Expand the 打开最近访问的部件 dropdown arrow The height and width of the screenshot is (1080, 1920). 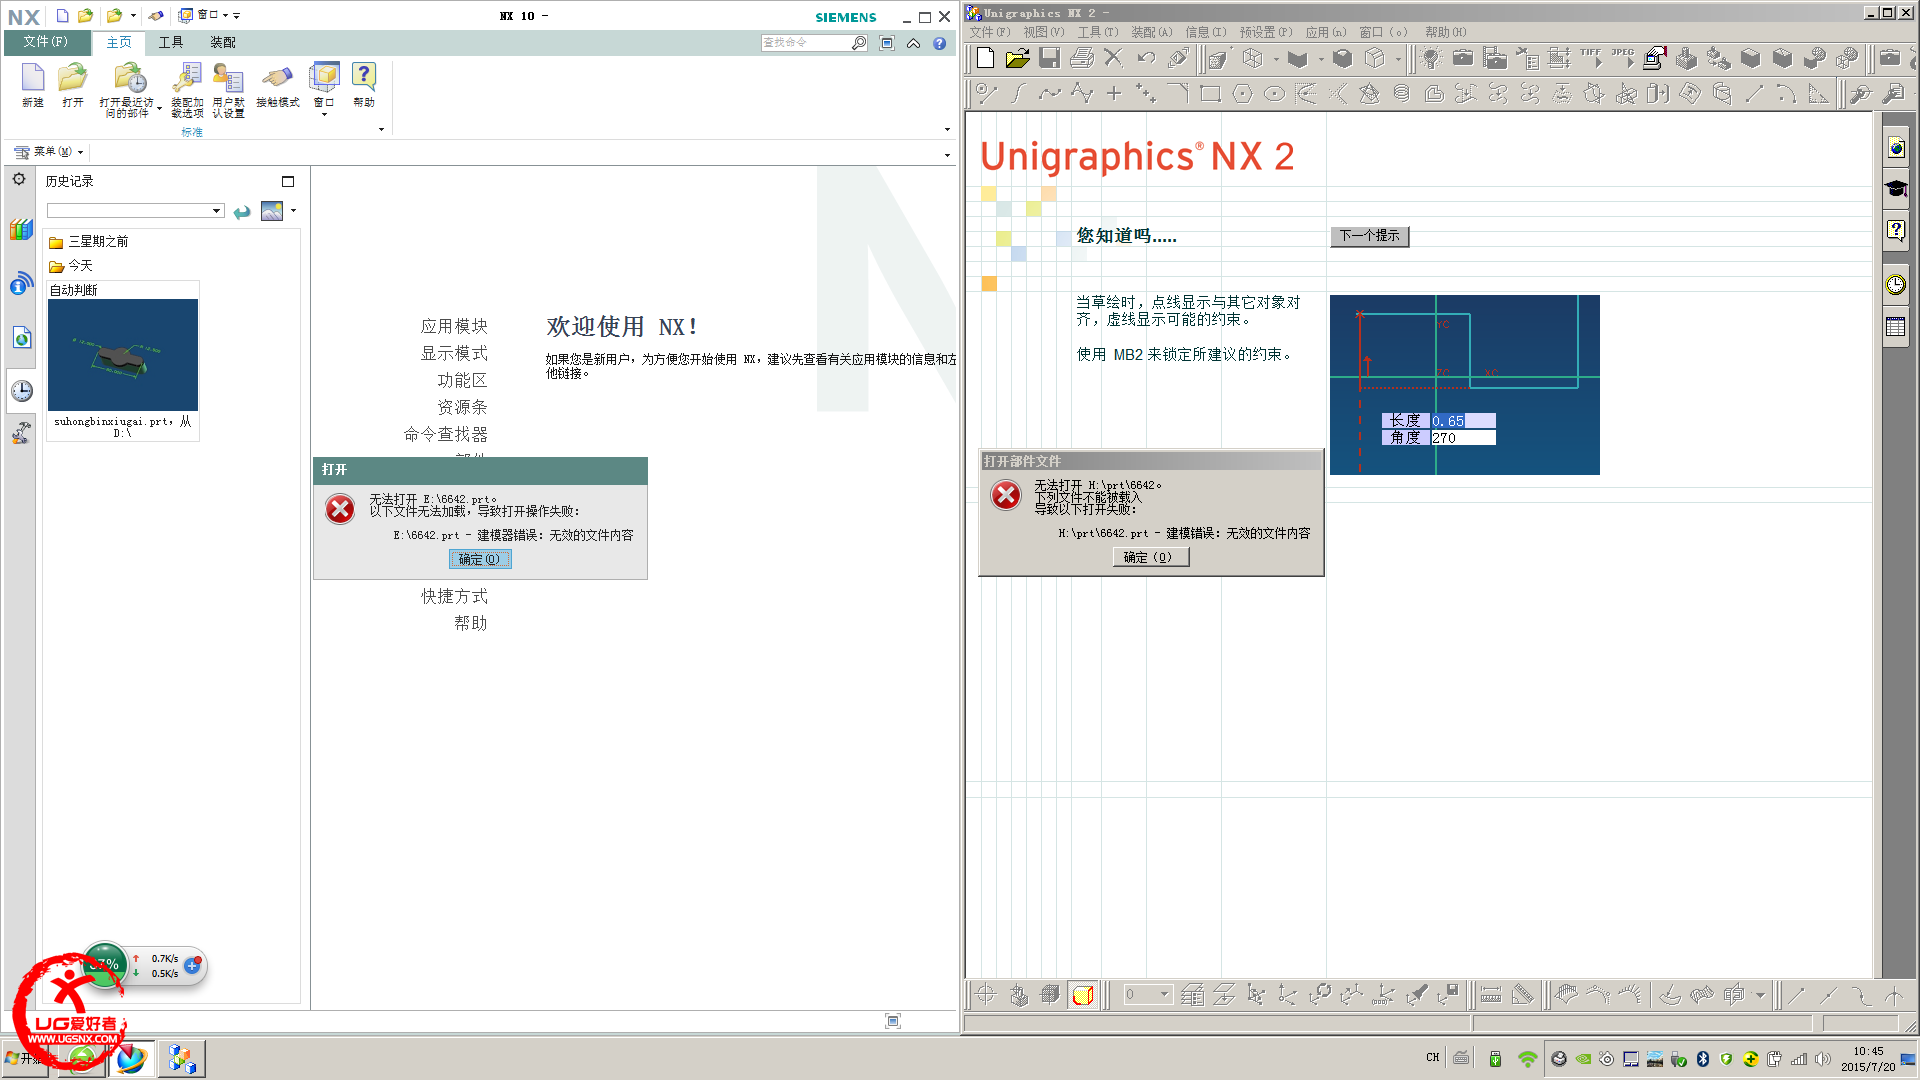160,108
